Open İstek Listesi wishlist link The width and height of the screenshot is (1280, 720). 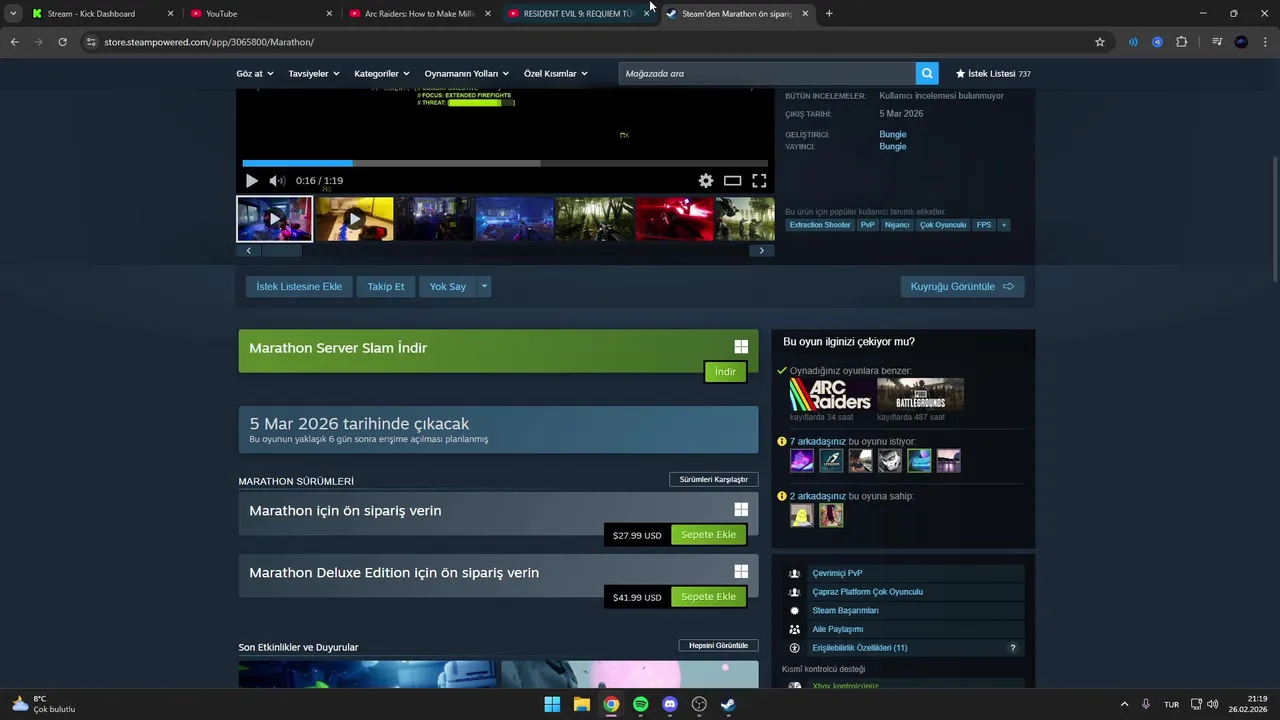(992, 73)
